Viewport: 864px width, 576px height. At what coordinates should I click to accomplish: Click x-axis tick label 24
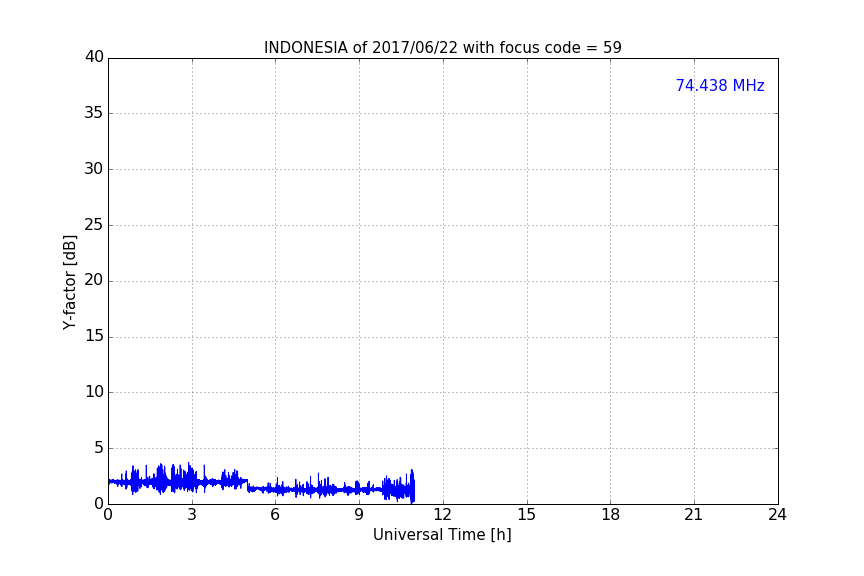pyautogui.click(x=777, y=515)
